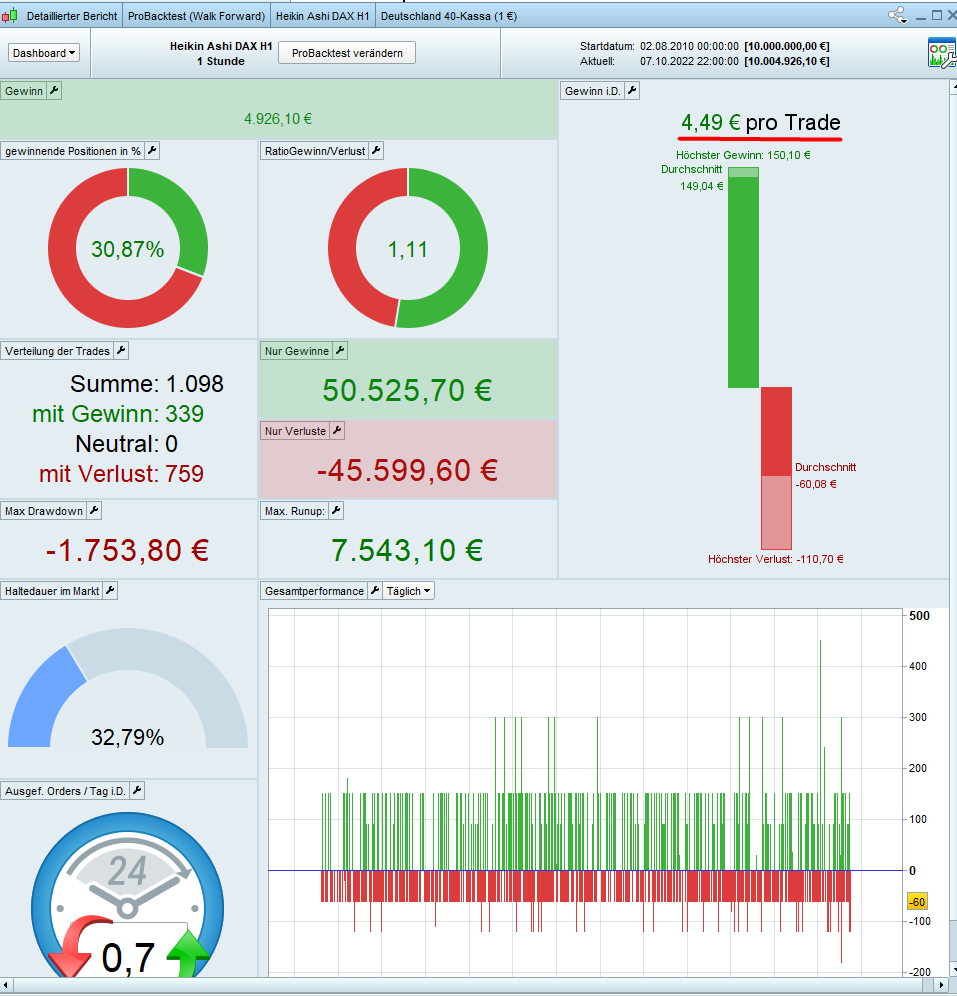Open wrench for Ausgef. Orders / Tag i.D.

pyautogui.click(x=137, y=791)
